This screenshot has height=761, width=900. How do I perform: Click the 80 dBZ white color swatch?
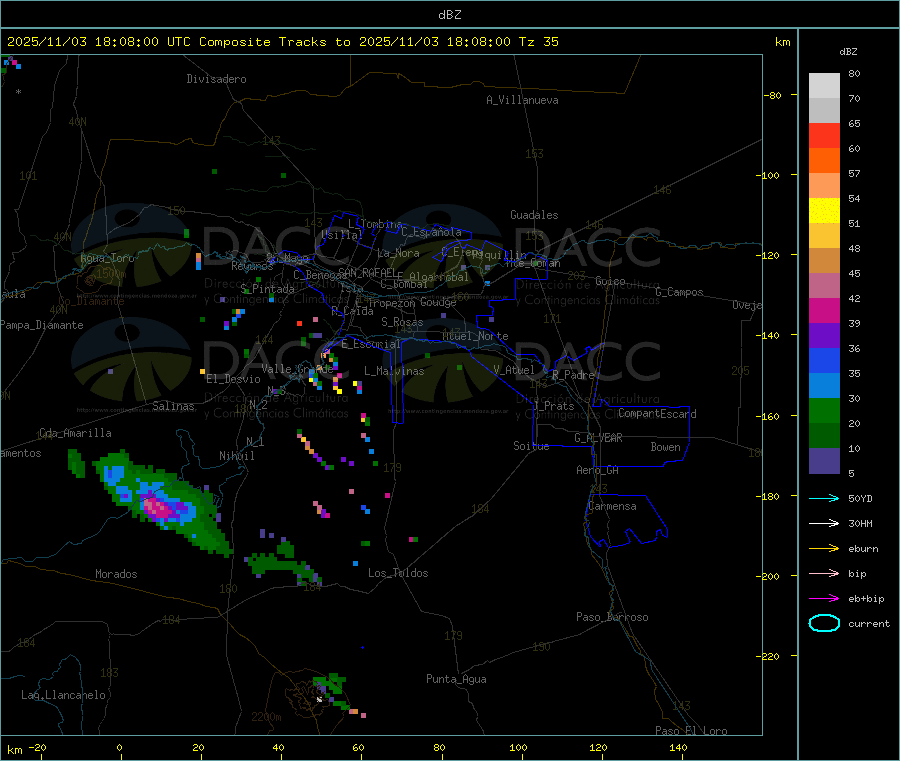point(824,86)
